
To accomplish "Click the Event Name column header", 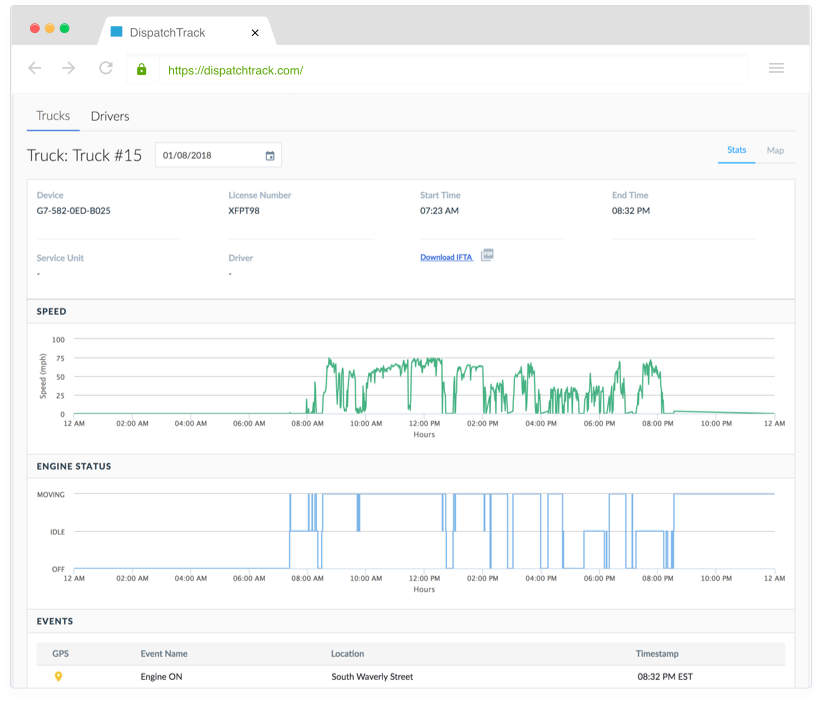I will click(164, 654).
